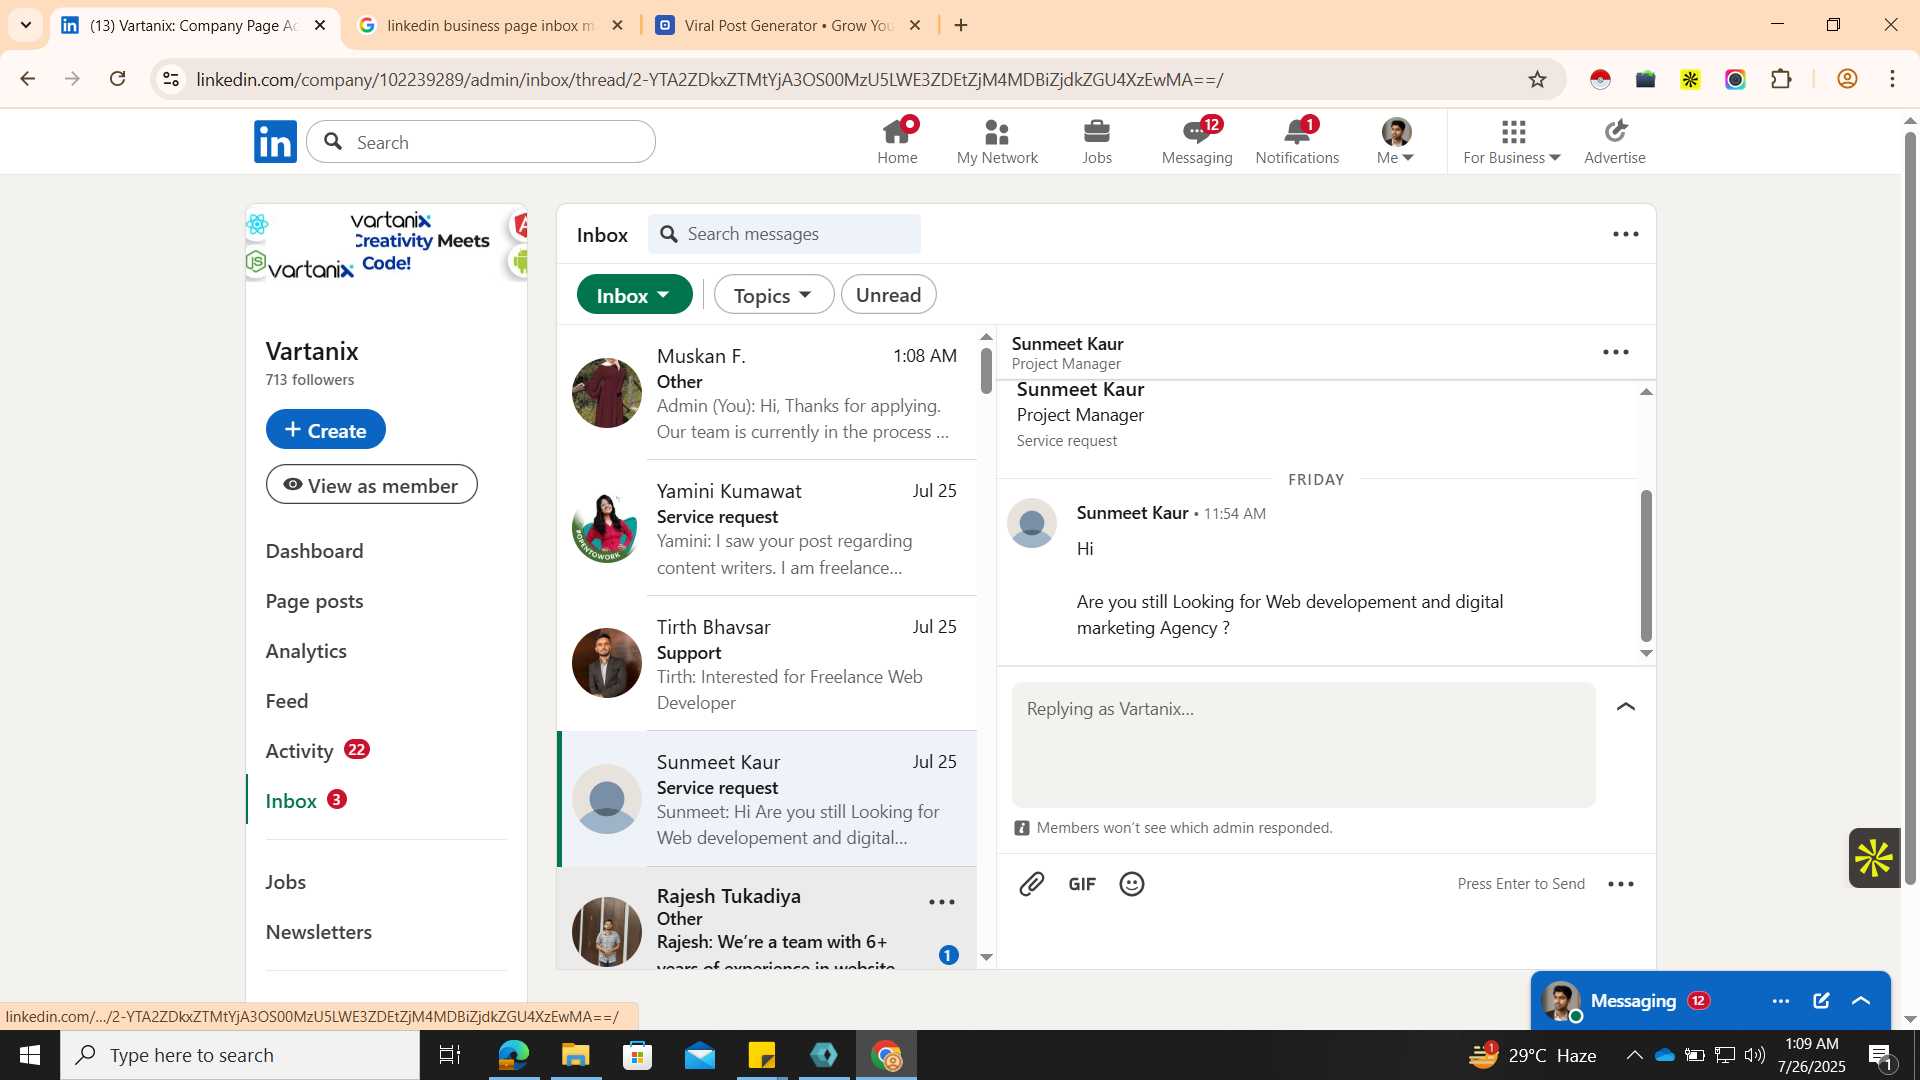The height and width of the screenshot is (1080, 1920).
Task: Open Windows notification center
Action: [x=1881, y=1055]
